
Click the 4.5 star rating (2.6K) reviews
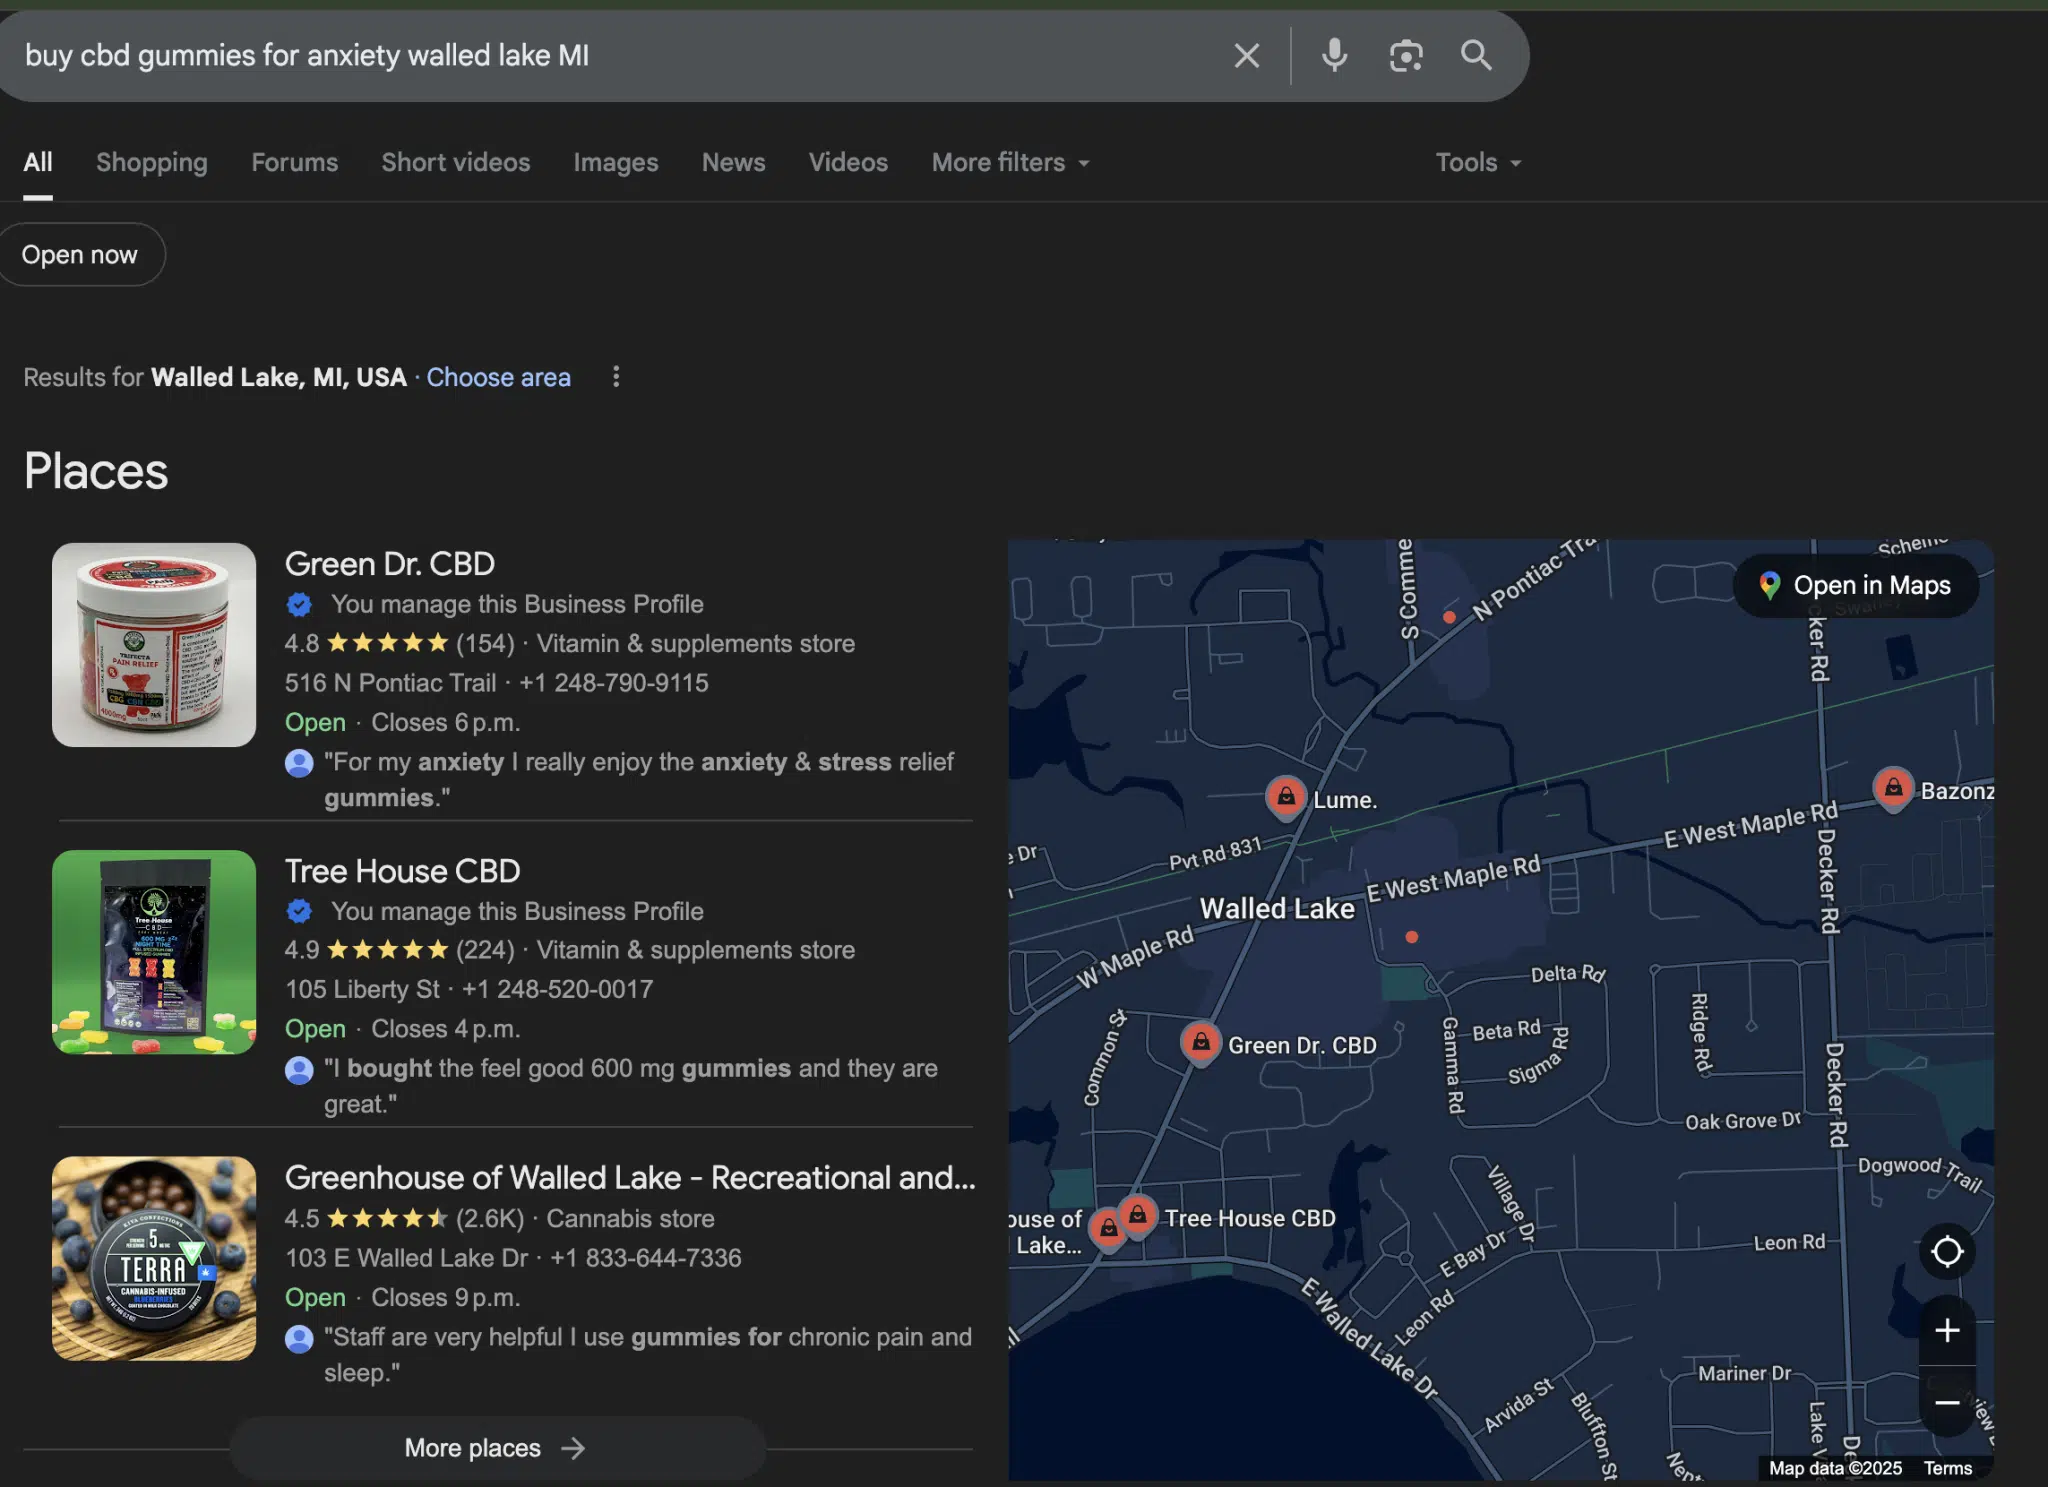point(404,1219)
